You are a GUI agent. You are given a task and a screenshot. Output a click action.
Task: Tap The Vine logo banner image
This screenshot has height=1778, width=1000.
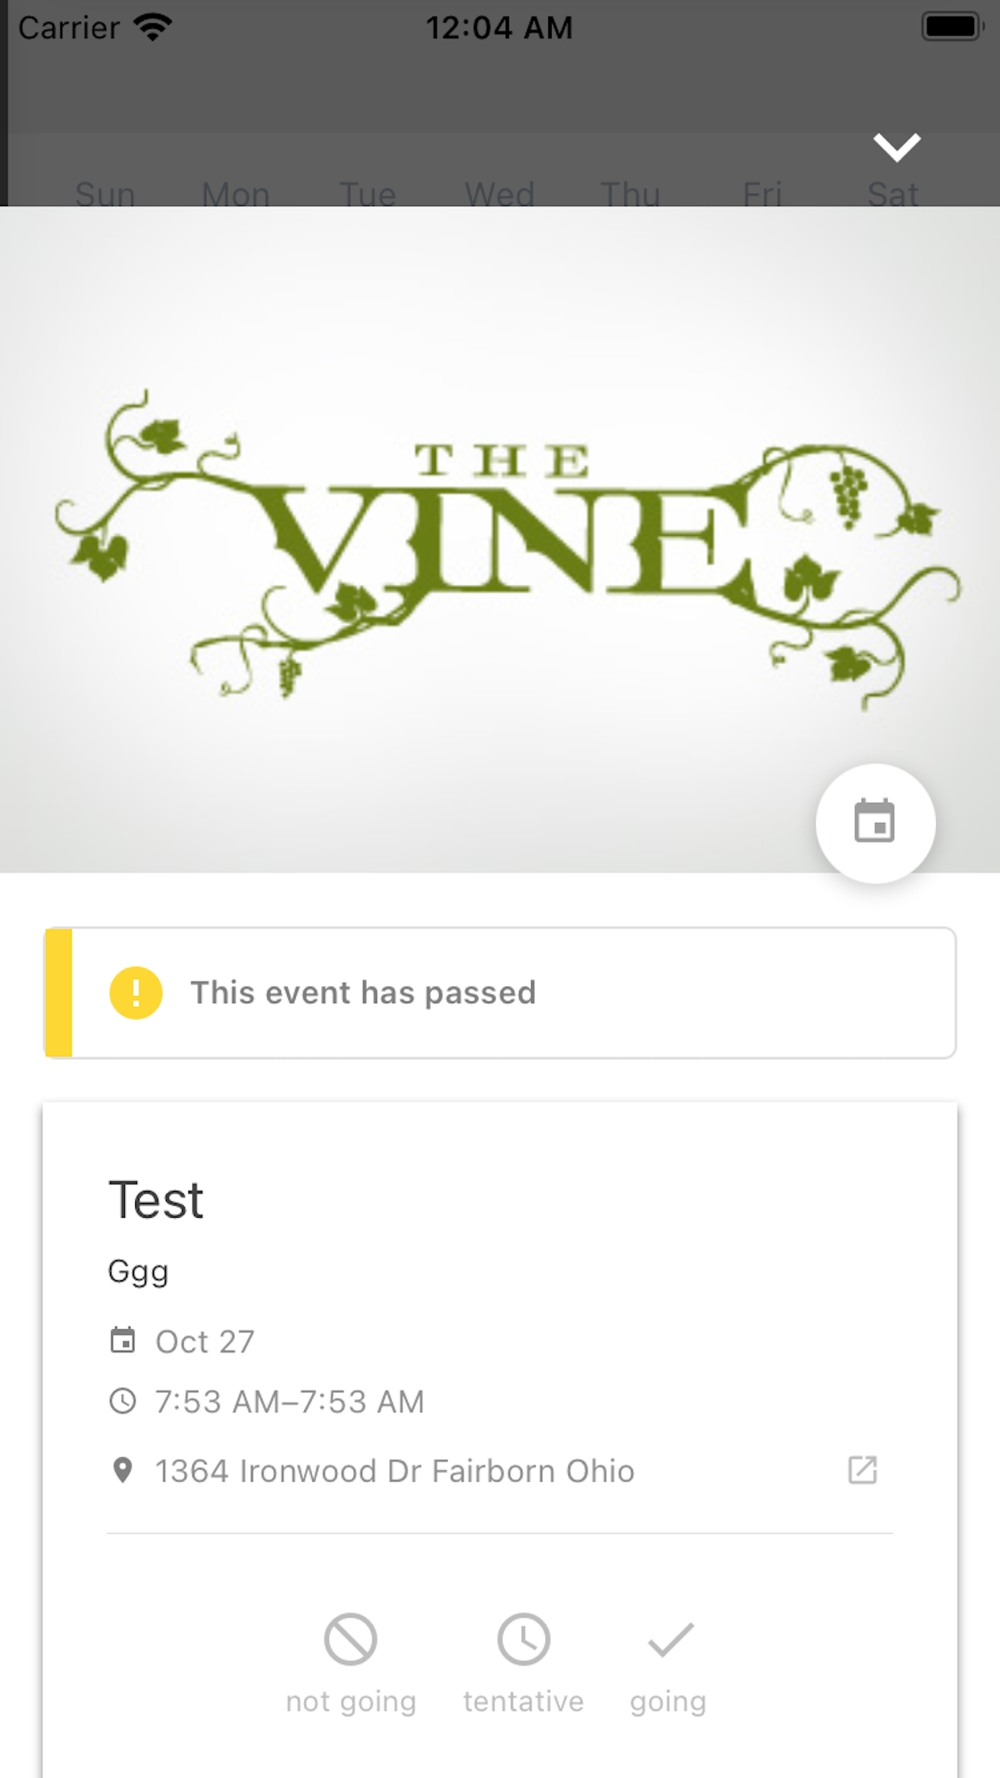click(500, 540)
